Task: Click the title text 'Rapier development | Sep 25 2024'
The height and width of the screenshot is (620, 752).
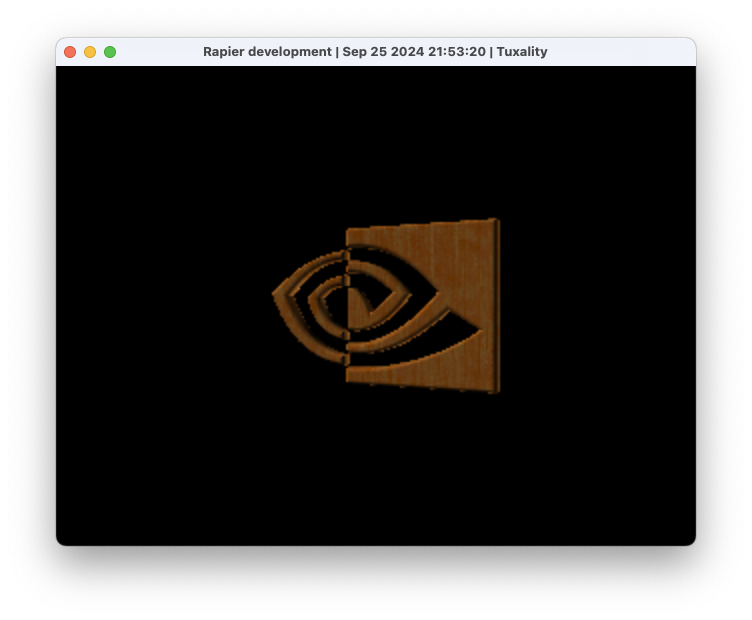Action: pos(314,52)
